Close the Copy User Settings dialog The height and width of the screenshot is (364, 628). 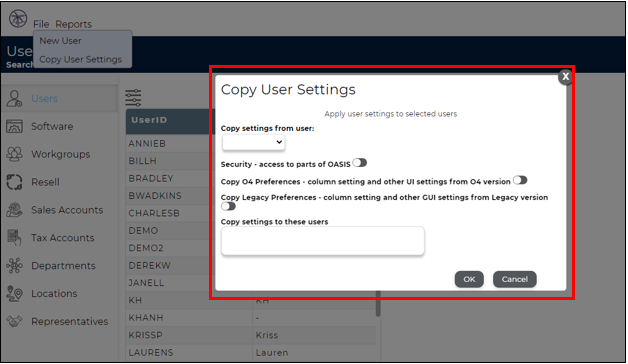coord(565,76)
